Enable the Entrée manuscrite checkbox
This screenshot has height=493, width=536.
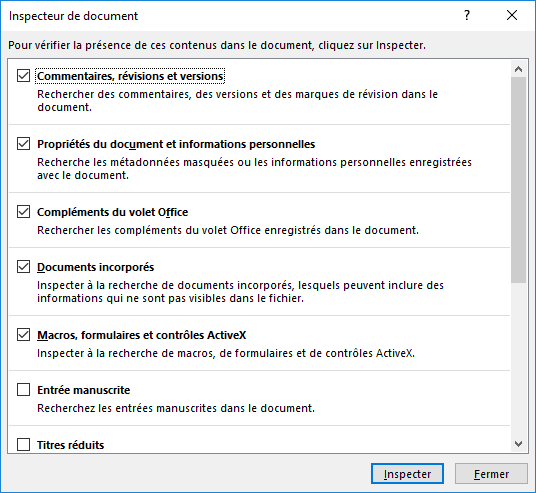(23, 390)
